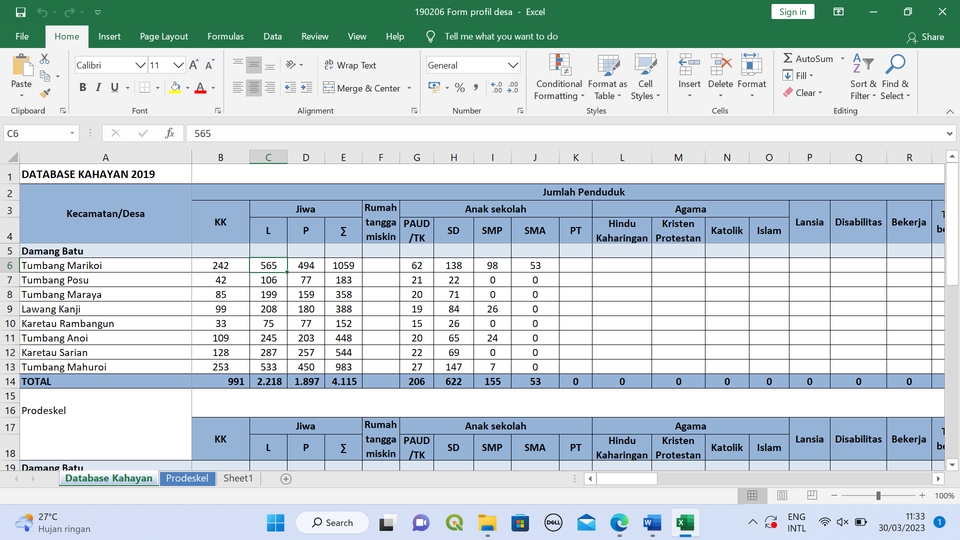Switch to the Data ribbon tab

pyautogui.click(x=272, y=37)
